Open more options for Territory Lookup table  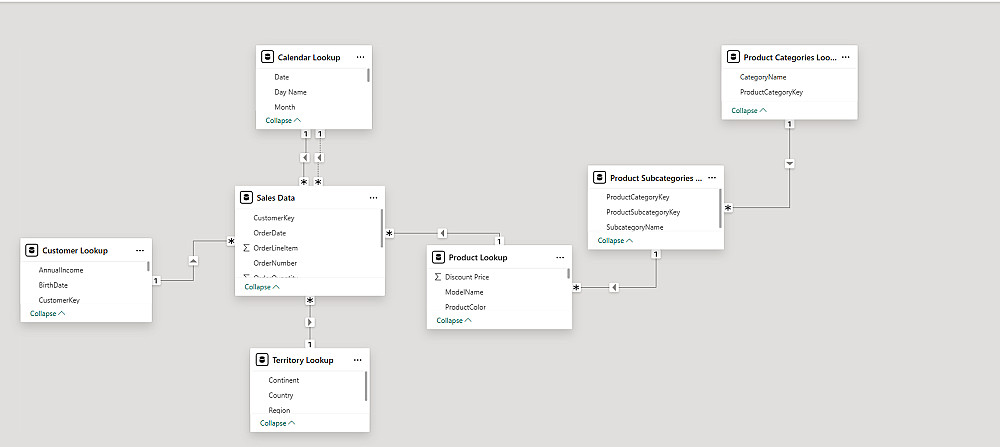coord(357,360)
